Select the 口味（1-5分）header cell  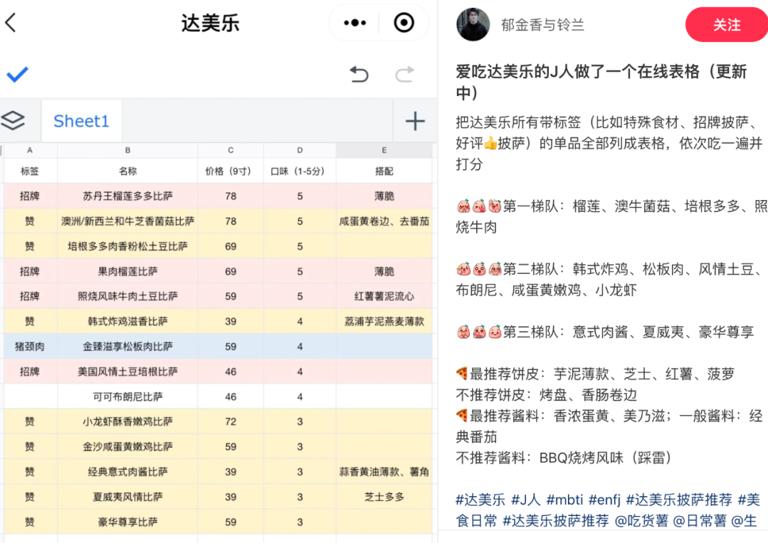(x=300, y=171)
